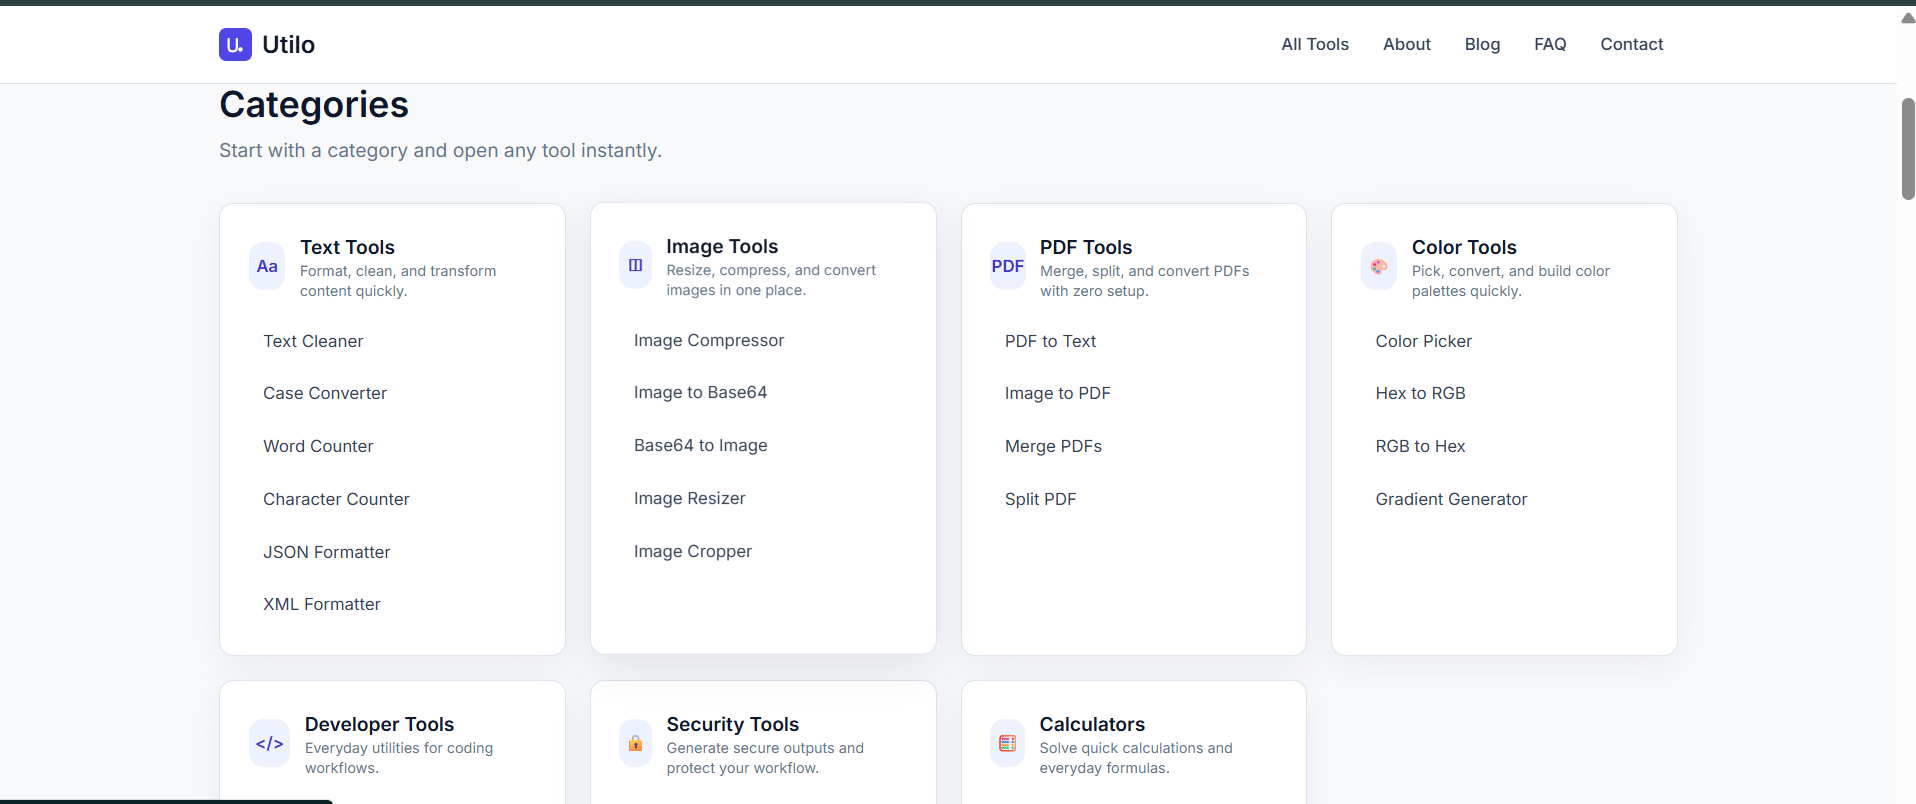
Task: Open All Tools in navigation
Action: click(x=1315, y=44)
